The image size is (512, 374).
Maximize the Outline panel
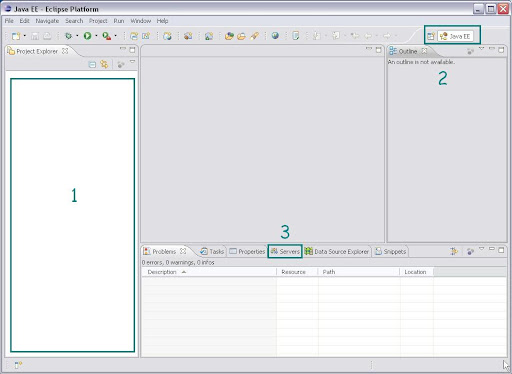point(501,50)
